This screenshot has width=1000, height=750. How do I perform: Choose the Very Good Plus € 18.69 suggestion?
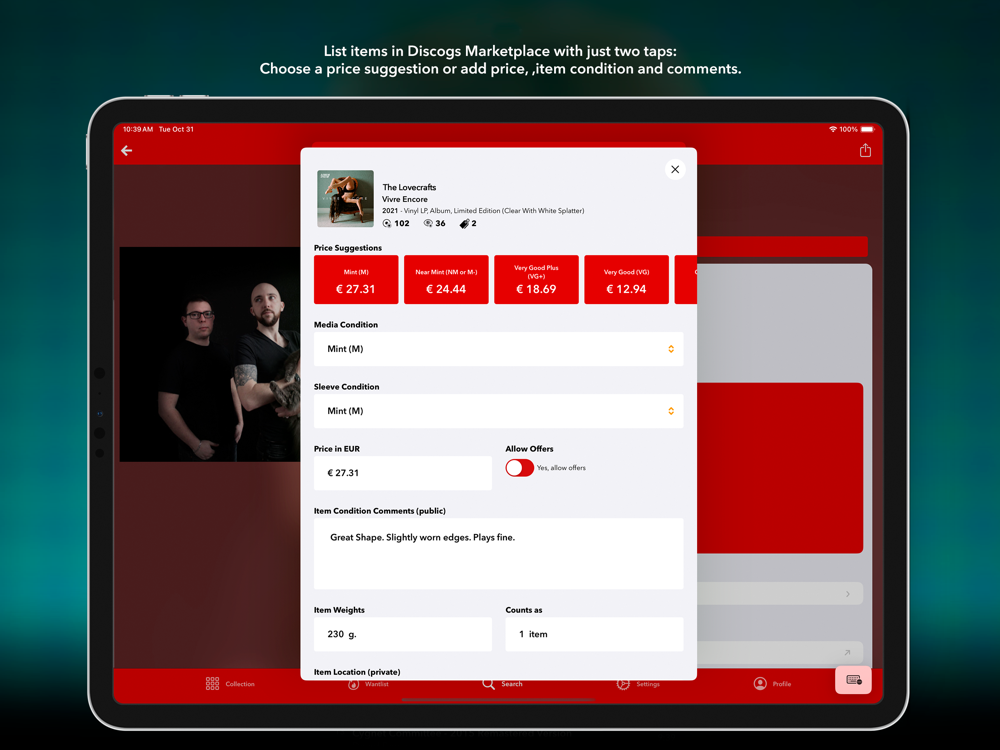tap(536, 280)
